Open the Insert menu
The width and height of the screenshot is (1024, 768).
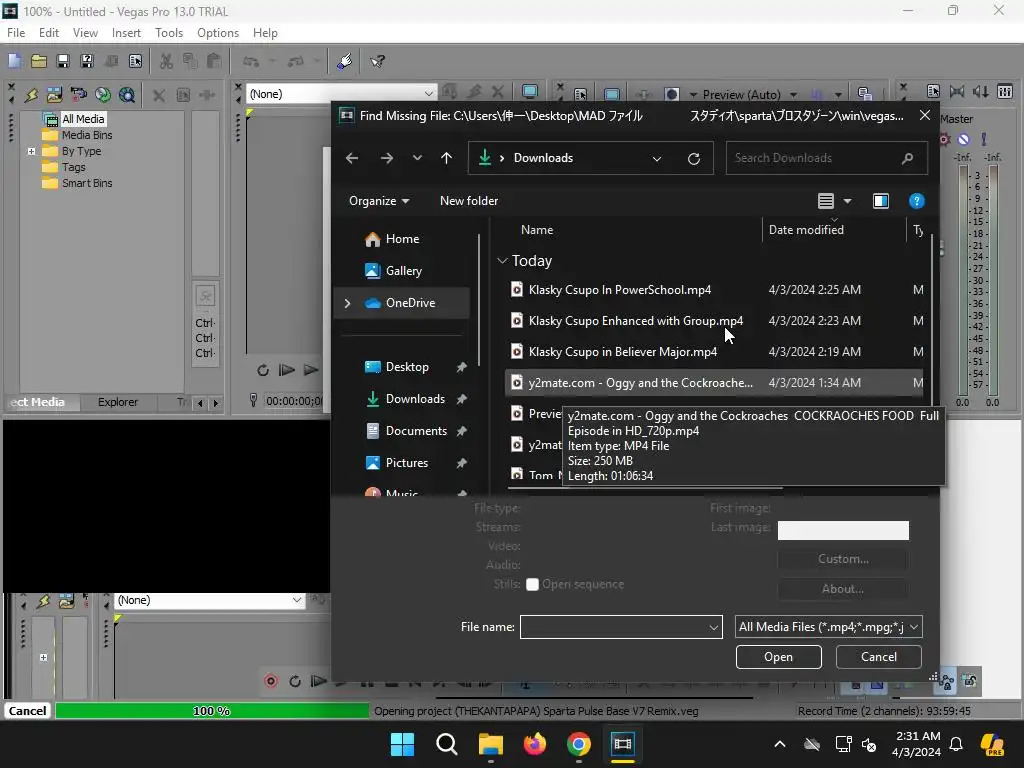pyautogui.click(x=126, y=33)
